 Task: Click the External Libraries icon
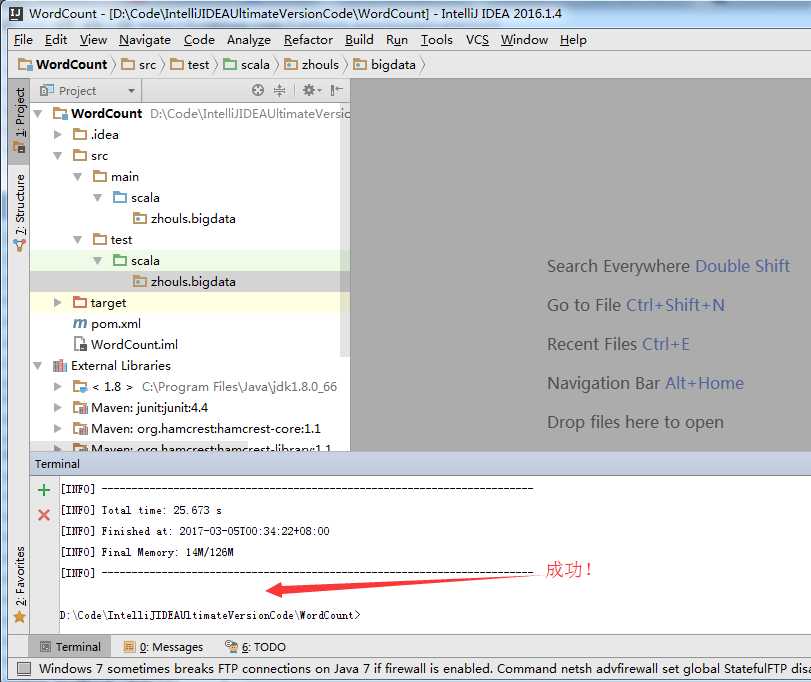[60, 366]
